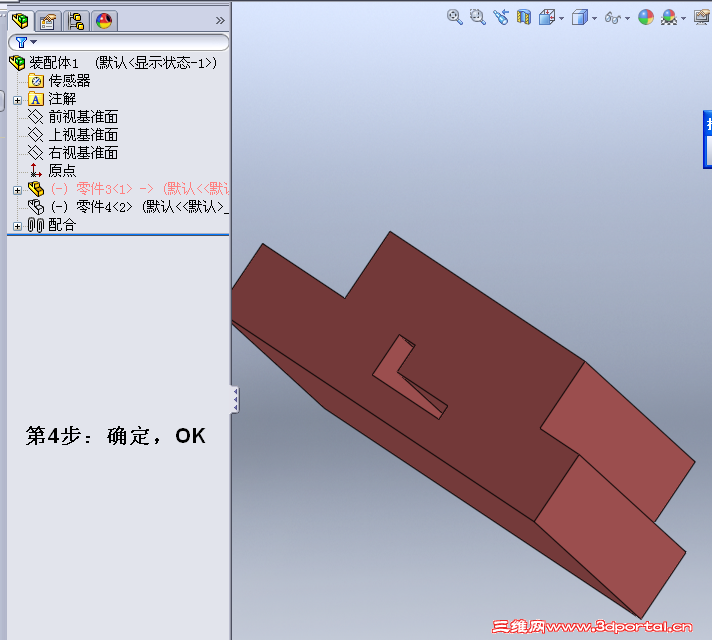
Task: Open the Display Style dropdown arrow
Action: click(x=594, y=19)
